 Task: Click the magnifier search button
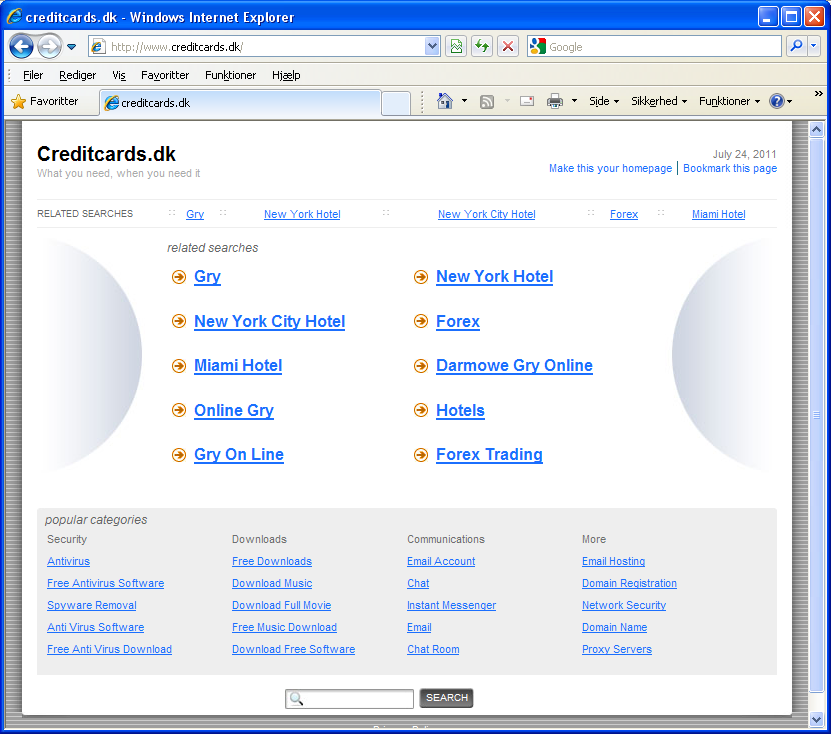pos(796,47)
